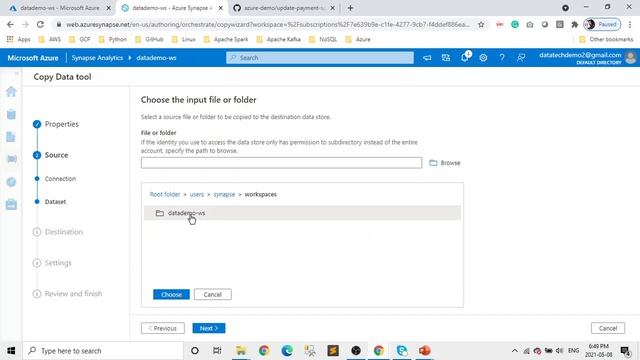The image size is (640, 360).
Task: Open the Integrate hub in the sidebar
Action: [11, 159]
